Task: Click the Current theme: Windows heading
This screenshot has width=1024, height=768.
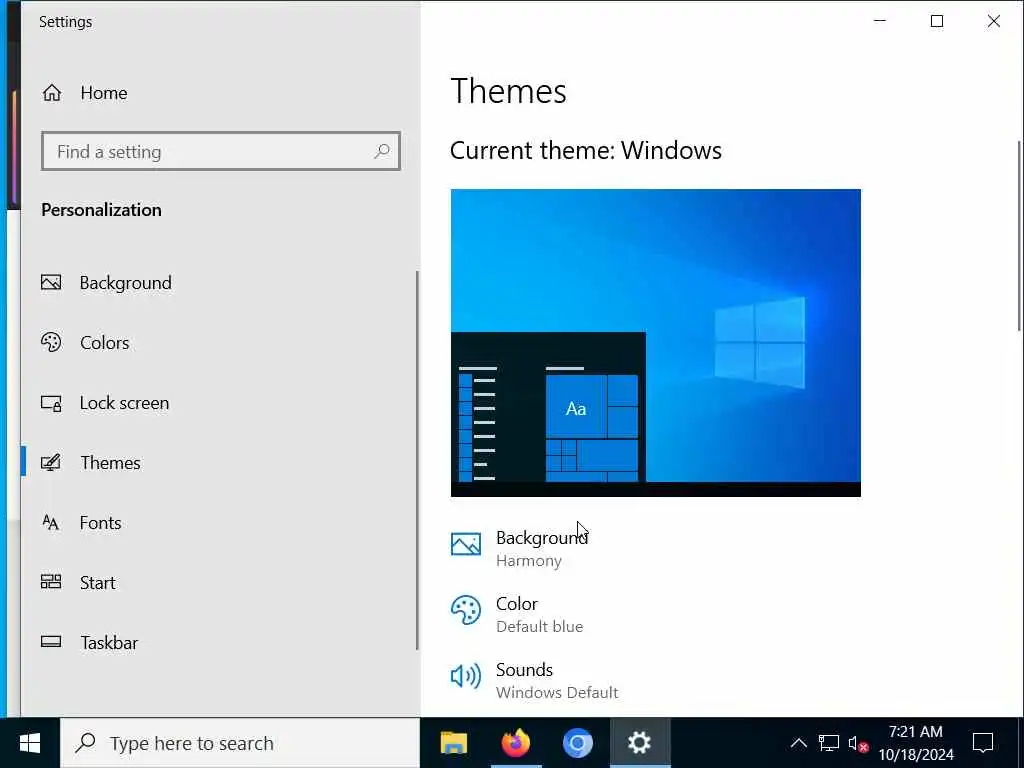Action: point(586,151)
